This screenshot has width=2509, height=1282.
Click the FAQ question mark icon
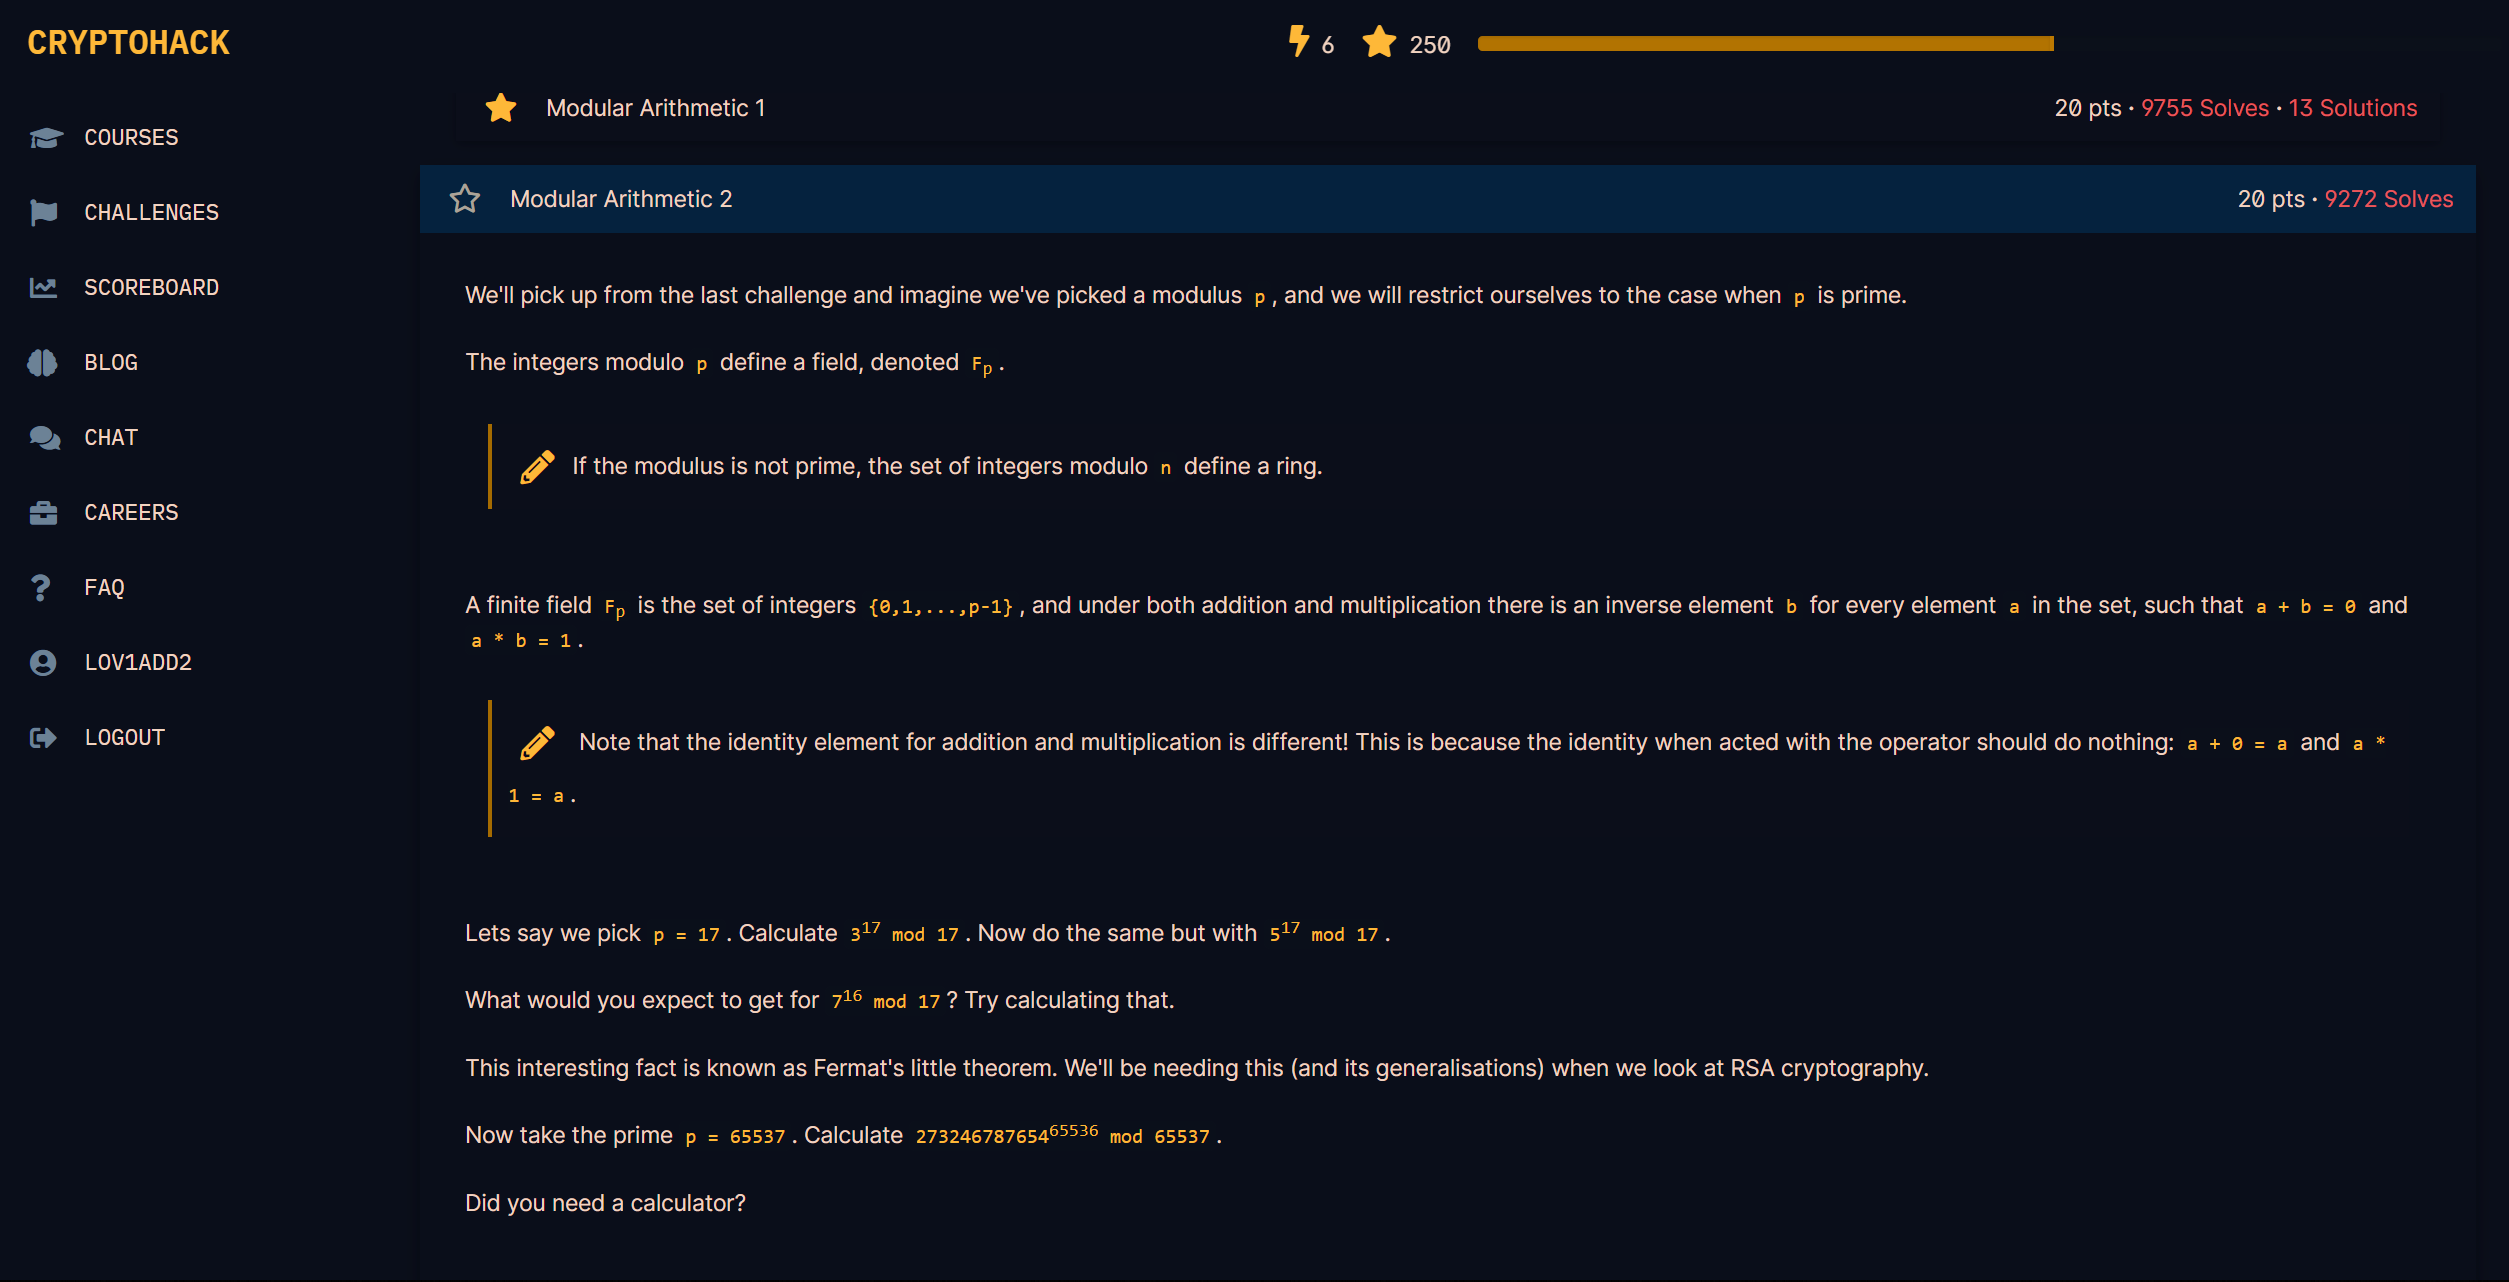click(41, 588)
